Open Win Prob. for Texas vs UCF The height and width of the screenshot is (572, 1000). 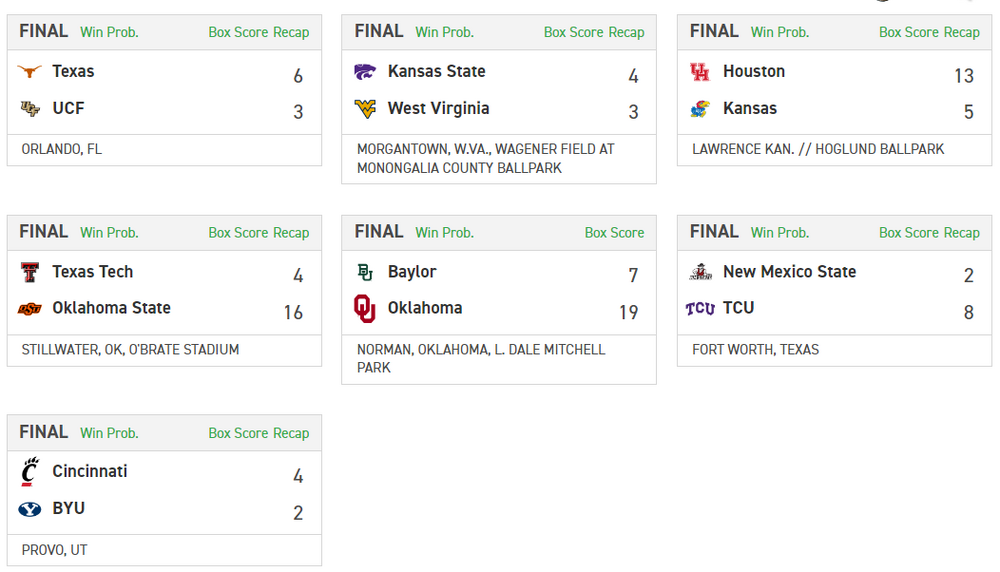(x=109, y=32)
